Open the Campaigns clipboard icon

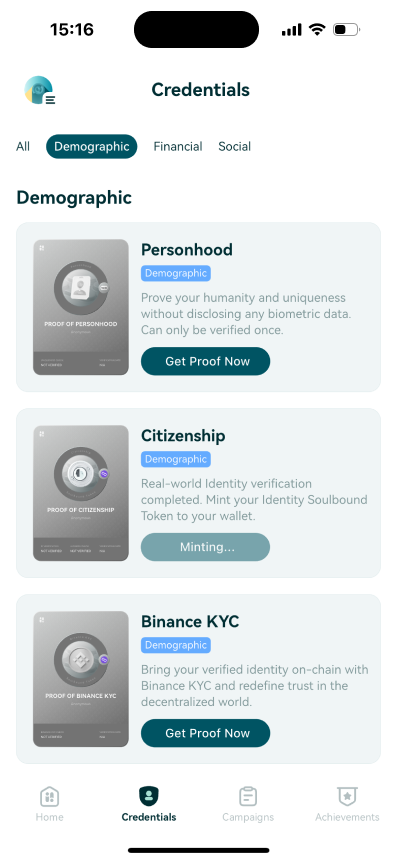click(x=248, y=796)
